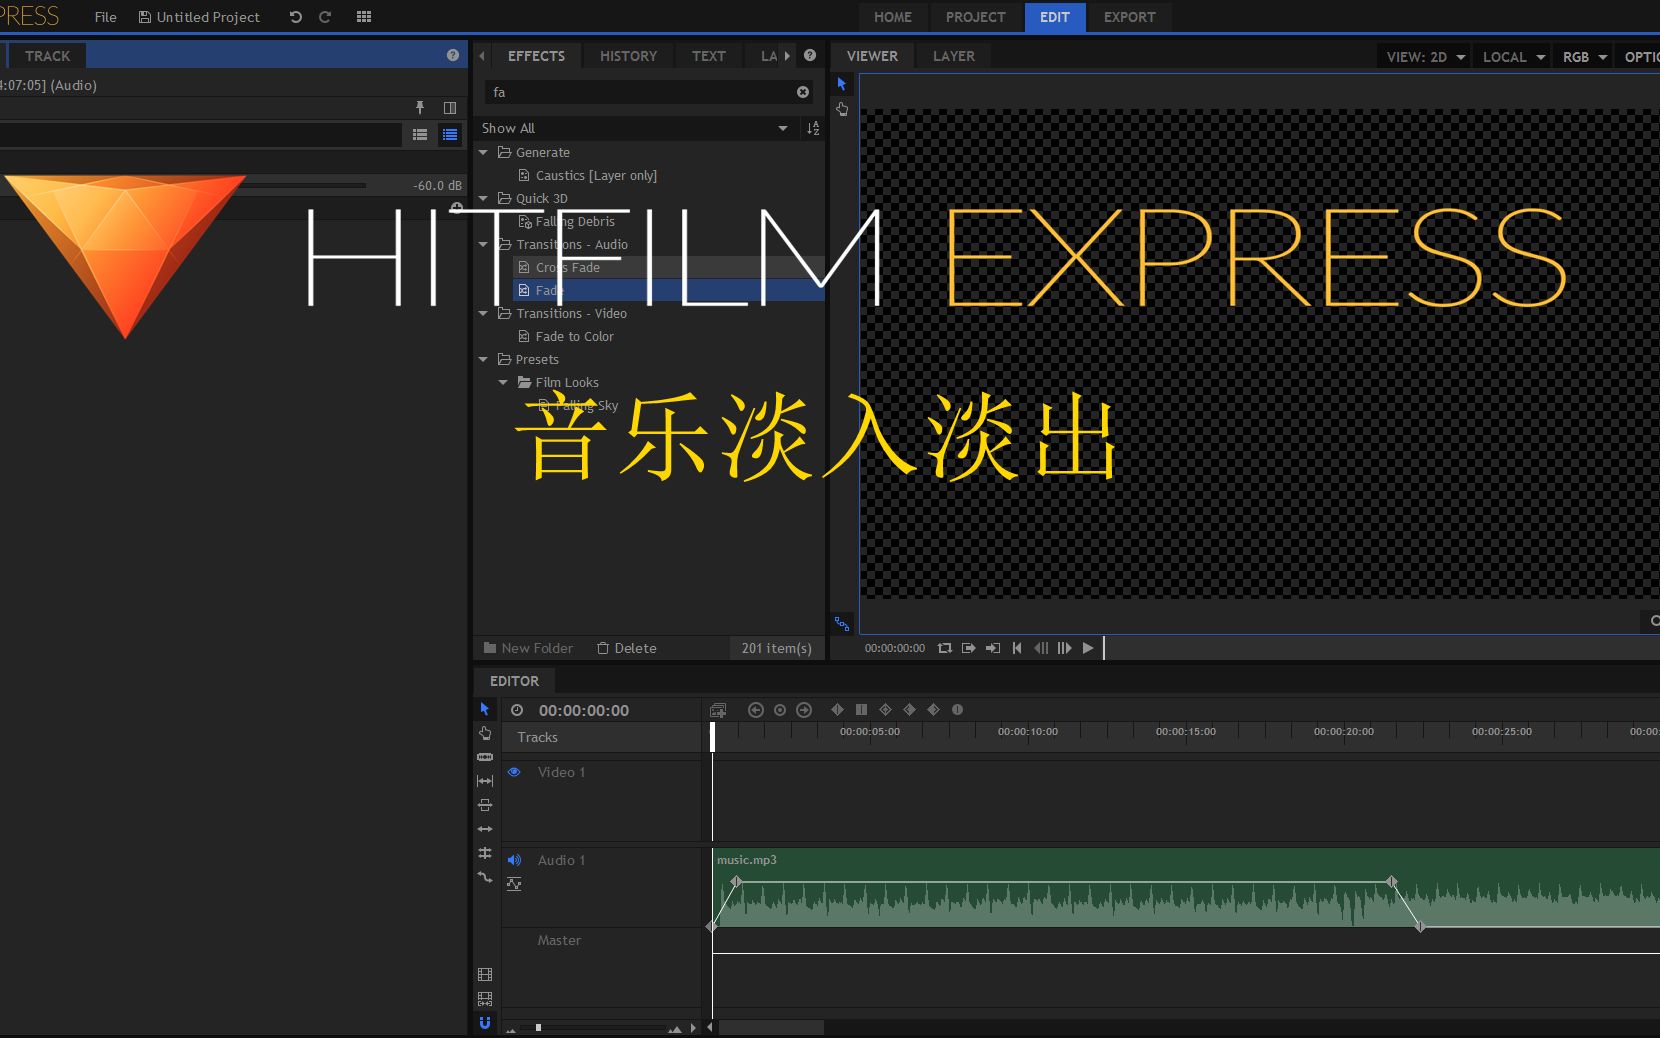Open the workspaces grid menu
The height and width of the screenshot is (1038, 1660).
[x=364, y=17]
